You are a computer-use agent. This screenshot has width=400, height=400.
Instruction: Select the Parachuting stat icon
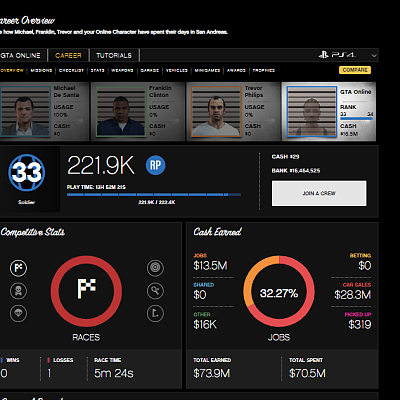[x=18, y=313]
